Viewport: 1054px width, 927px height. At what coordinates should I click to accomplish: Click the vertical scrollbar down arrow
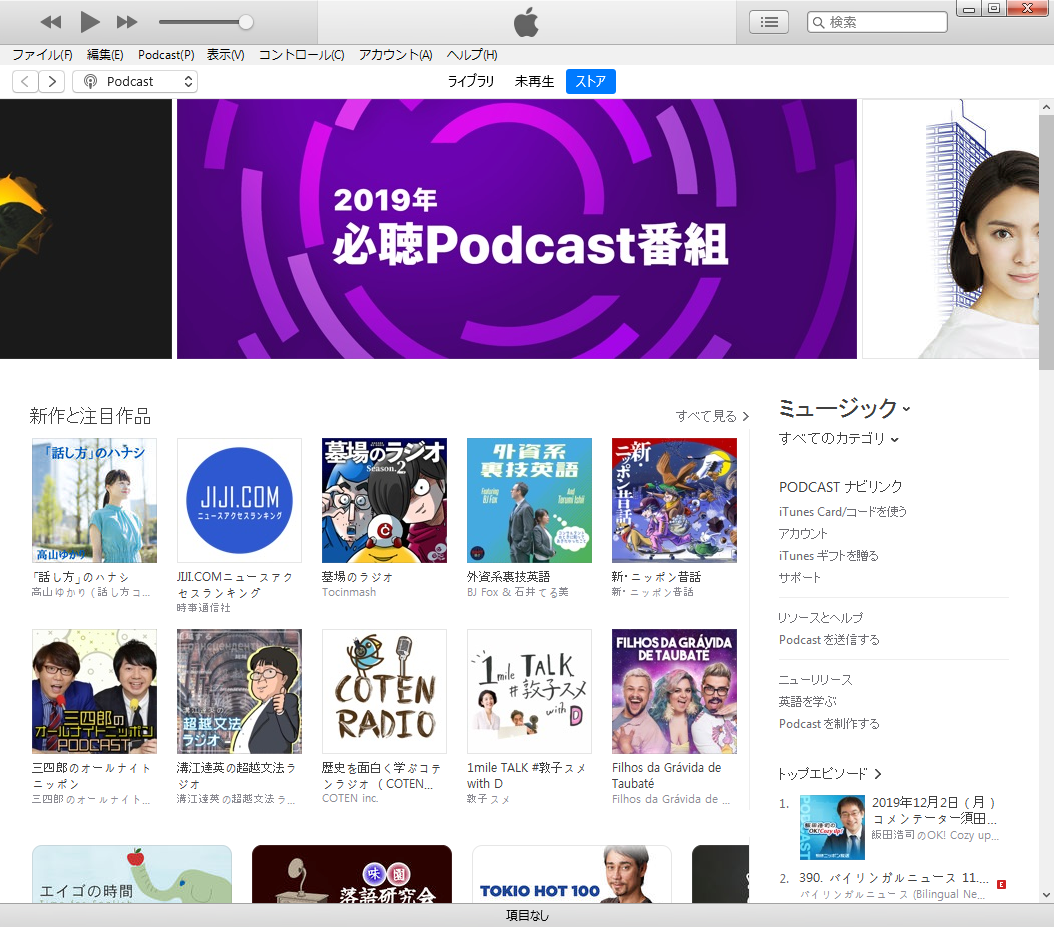1046,895
